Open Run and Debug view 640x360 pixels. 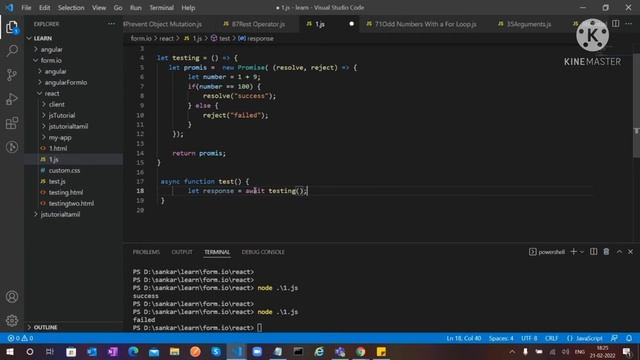click(x=12, y=99)
